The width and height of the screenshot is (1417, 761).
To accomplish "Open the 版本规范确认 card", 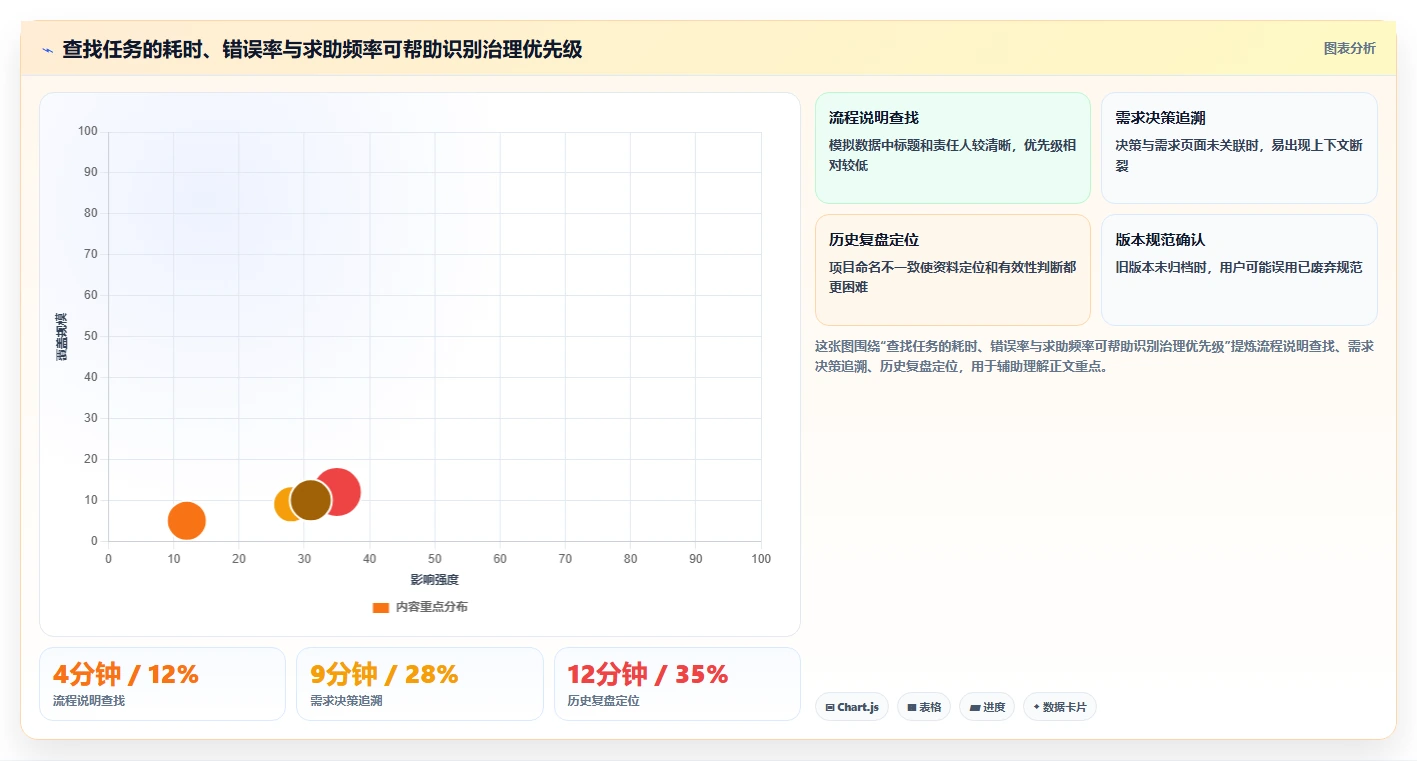I will coord(1239,270).
